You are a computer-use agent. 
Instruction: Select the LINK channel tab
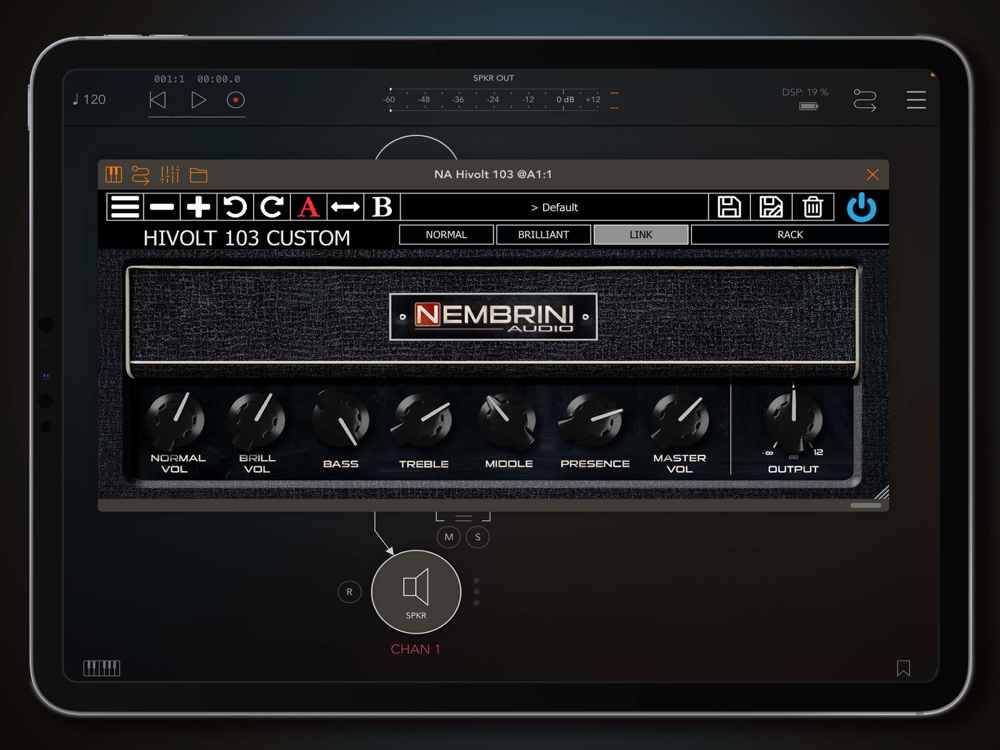pos(641,235)
